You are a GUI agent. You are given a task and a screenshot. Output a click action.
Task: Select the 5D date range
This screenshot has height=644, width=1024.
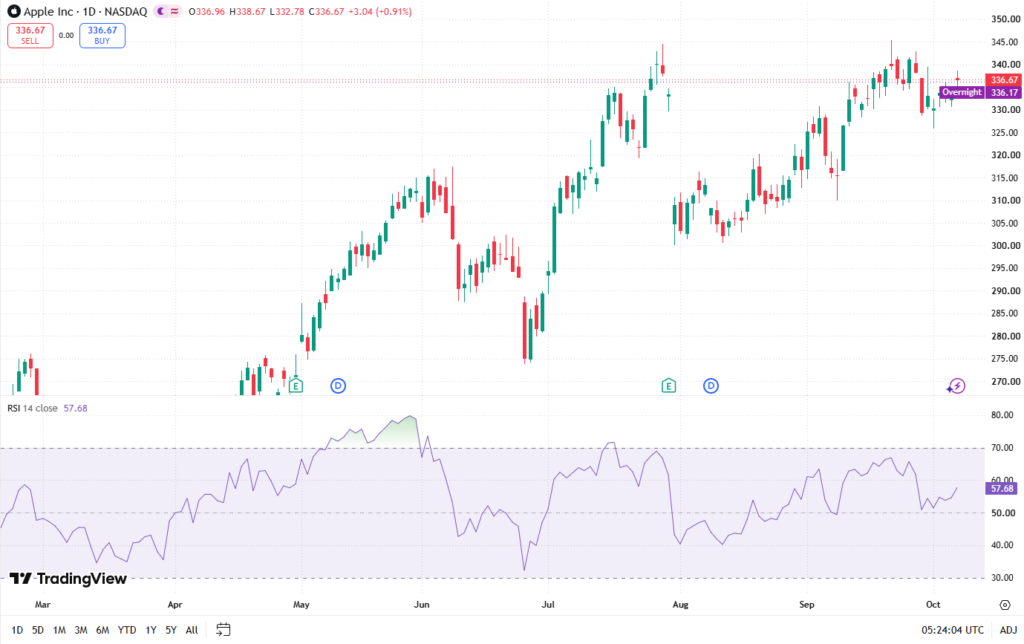[x=38, y=630]
